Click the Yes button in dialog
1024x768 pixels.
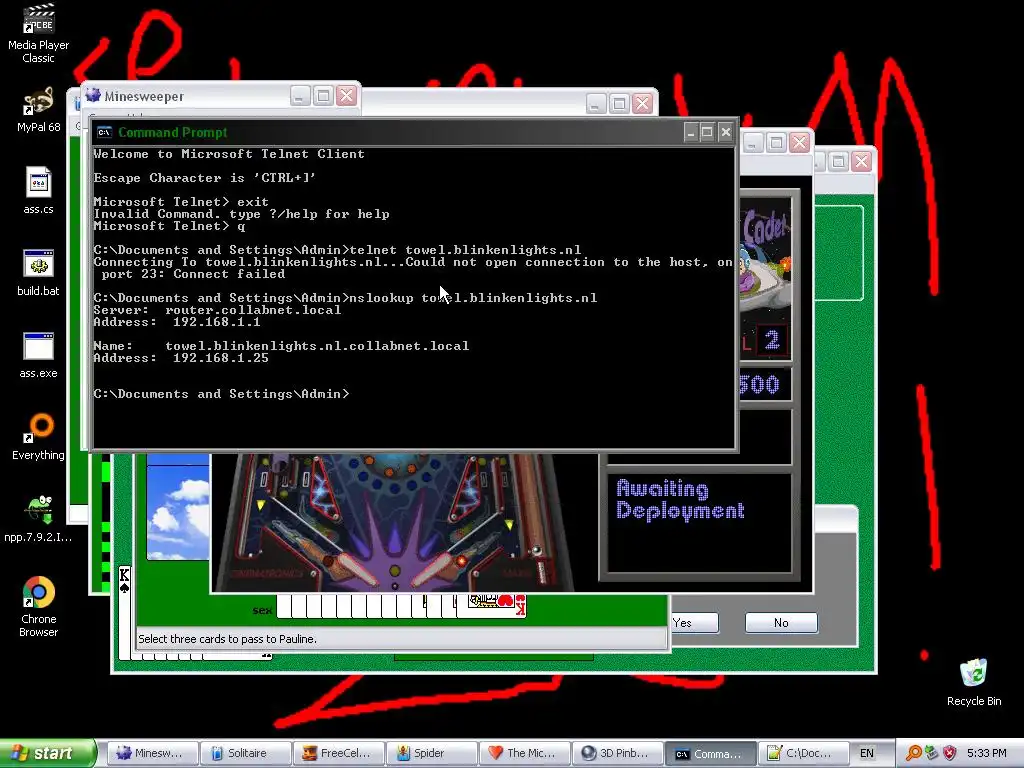click(x=695, y=622)
